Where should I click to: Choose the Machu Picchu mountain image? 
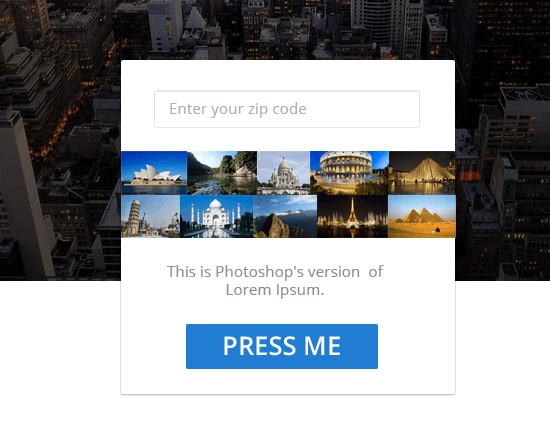click(x=285, y=216)
